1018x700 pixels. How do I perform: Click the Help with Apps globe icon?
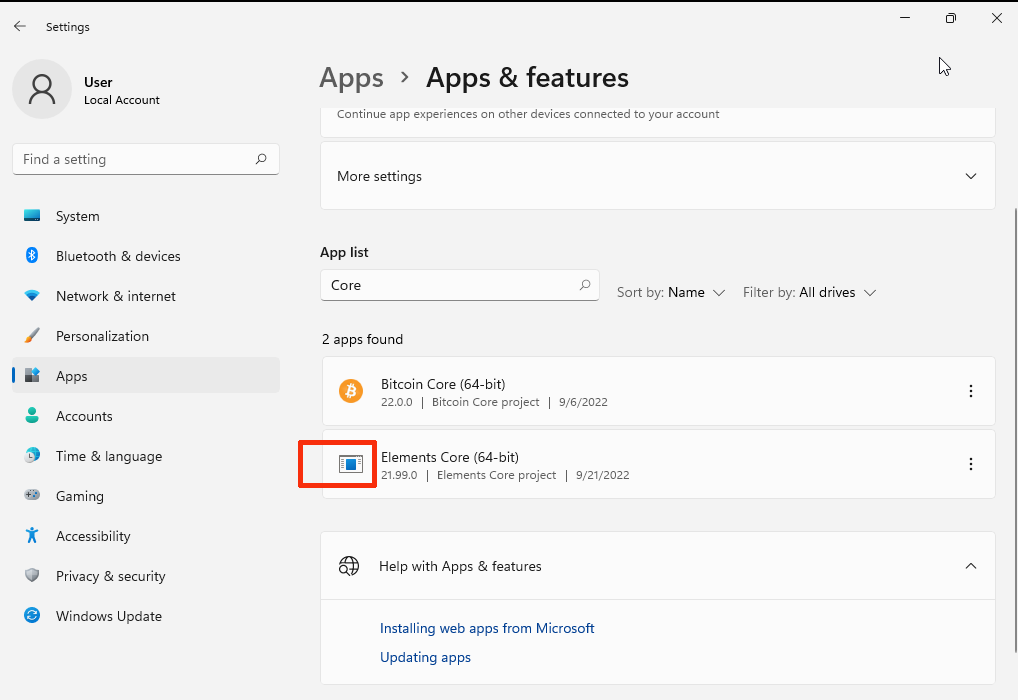[349, 565]
